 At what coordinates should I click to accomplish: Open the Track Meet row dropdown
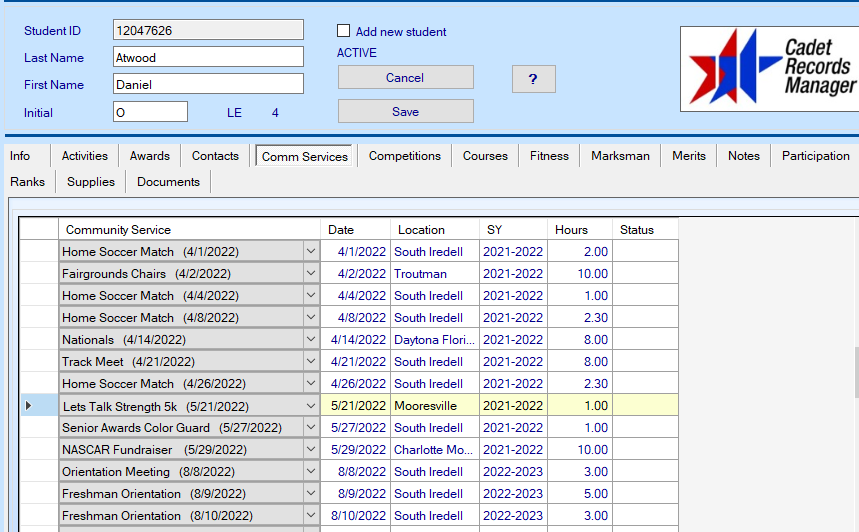pyautogui.click(x=310, y=362)
